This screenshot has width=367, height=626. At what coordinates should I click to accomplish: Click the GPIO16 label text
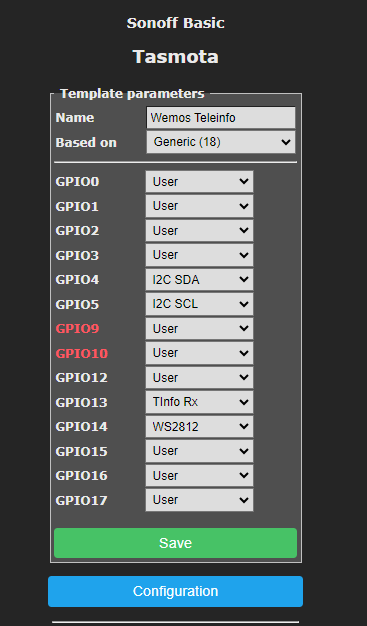tap(81, 476)
